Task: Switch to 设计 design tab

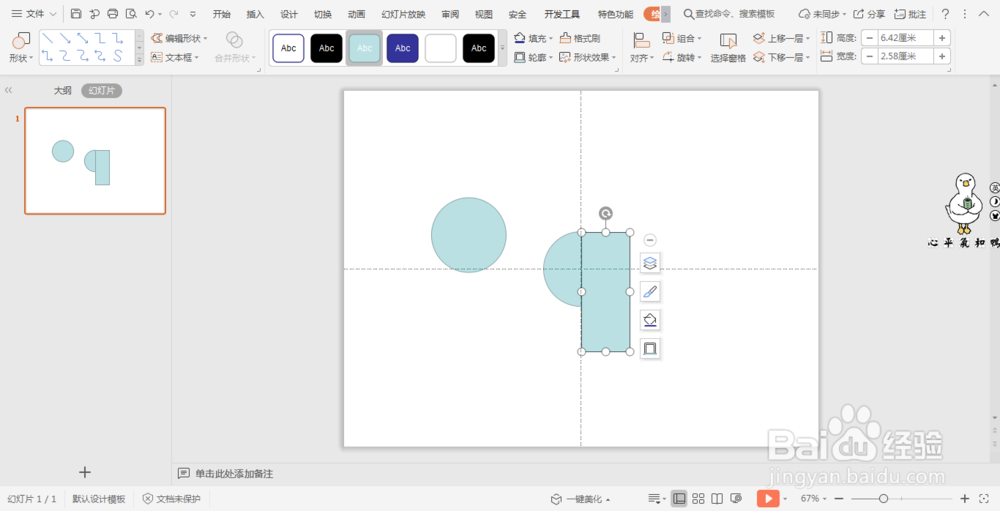Action: (x=289, y=14)
